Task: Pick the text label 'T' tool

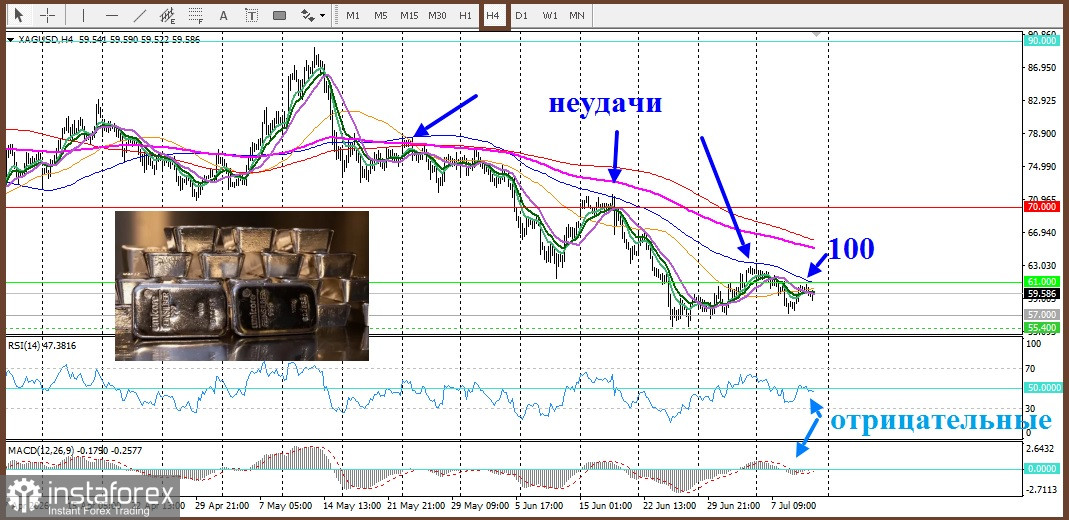Action: point(251,14)
